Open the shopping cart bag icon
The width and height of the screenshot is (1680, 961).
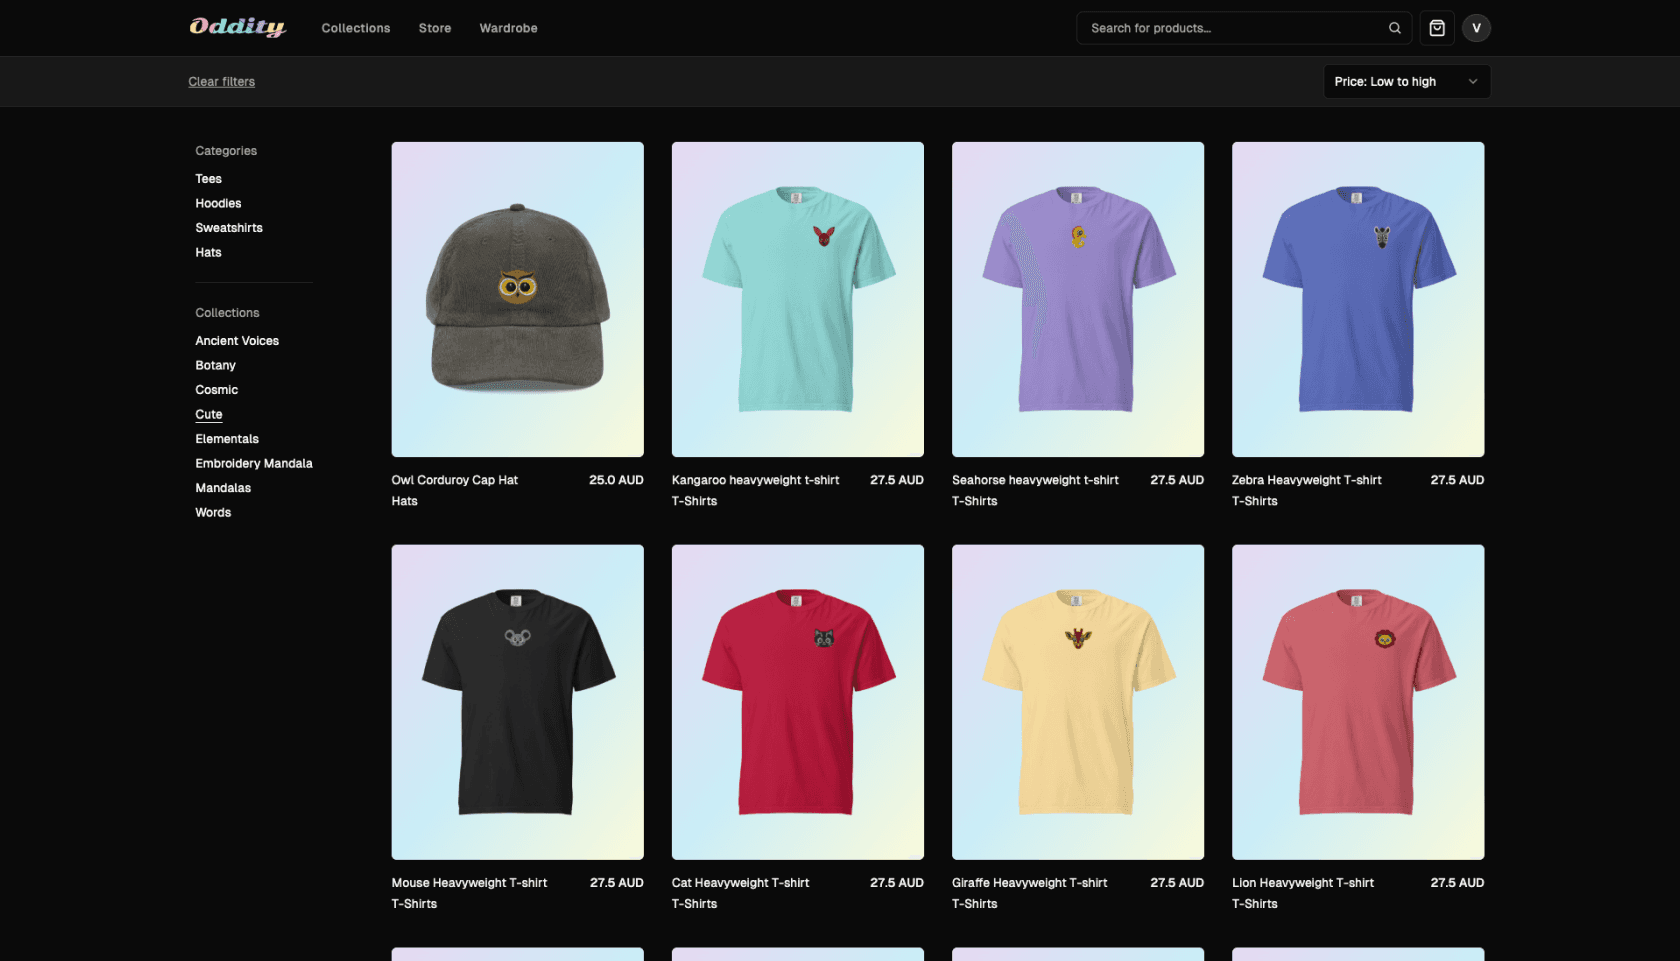click(x=1437, y=28)
